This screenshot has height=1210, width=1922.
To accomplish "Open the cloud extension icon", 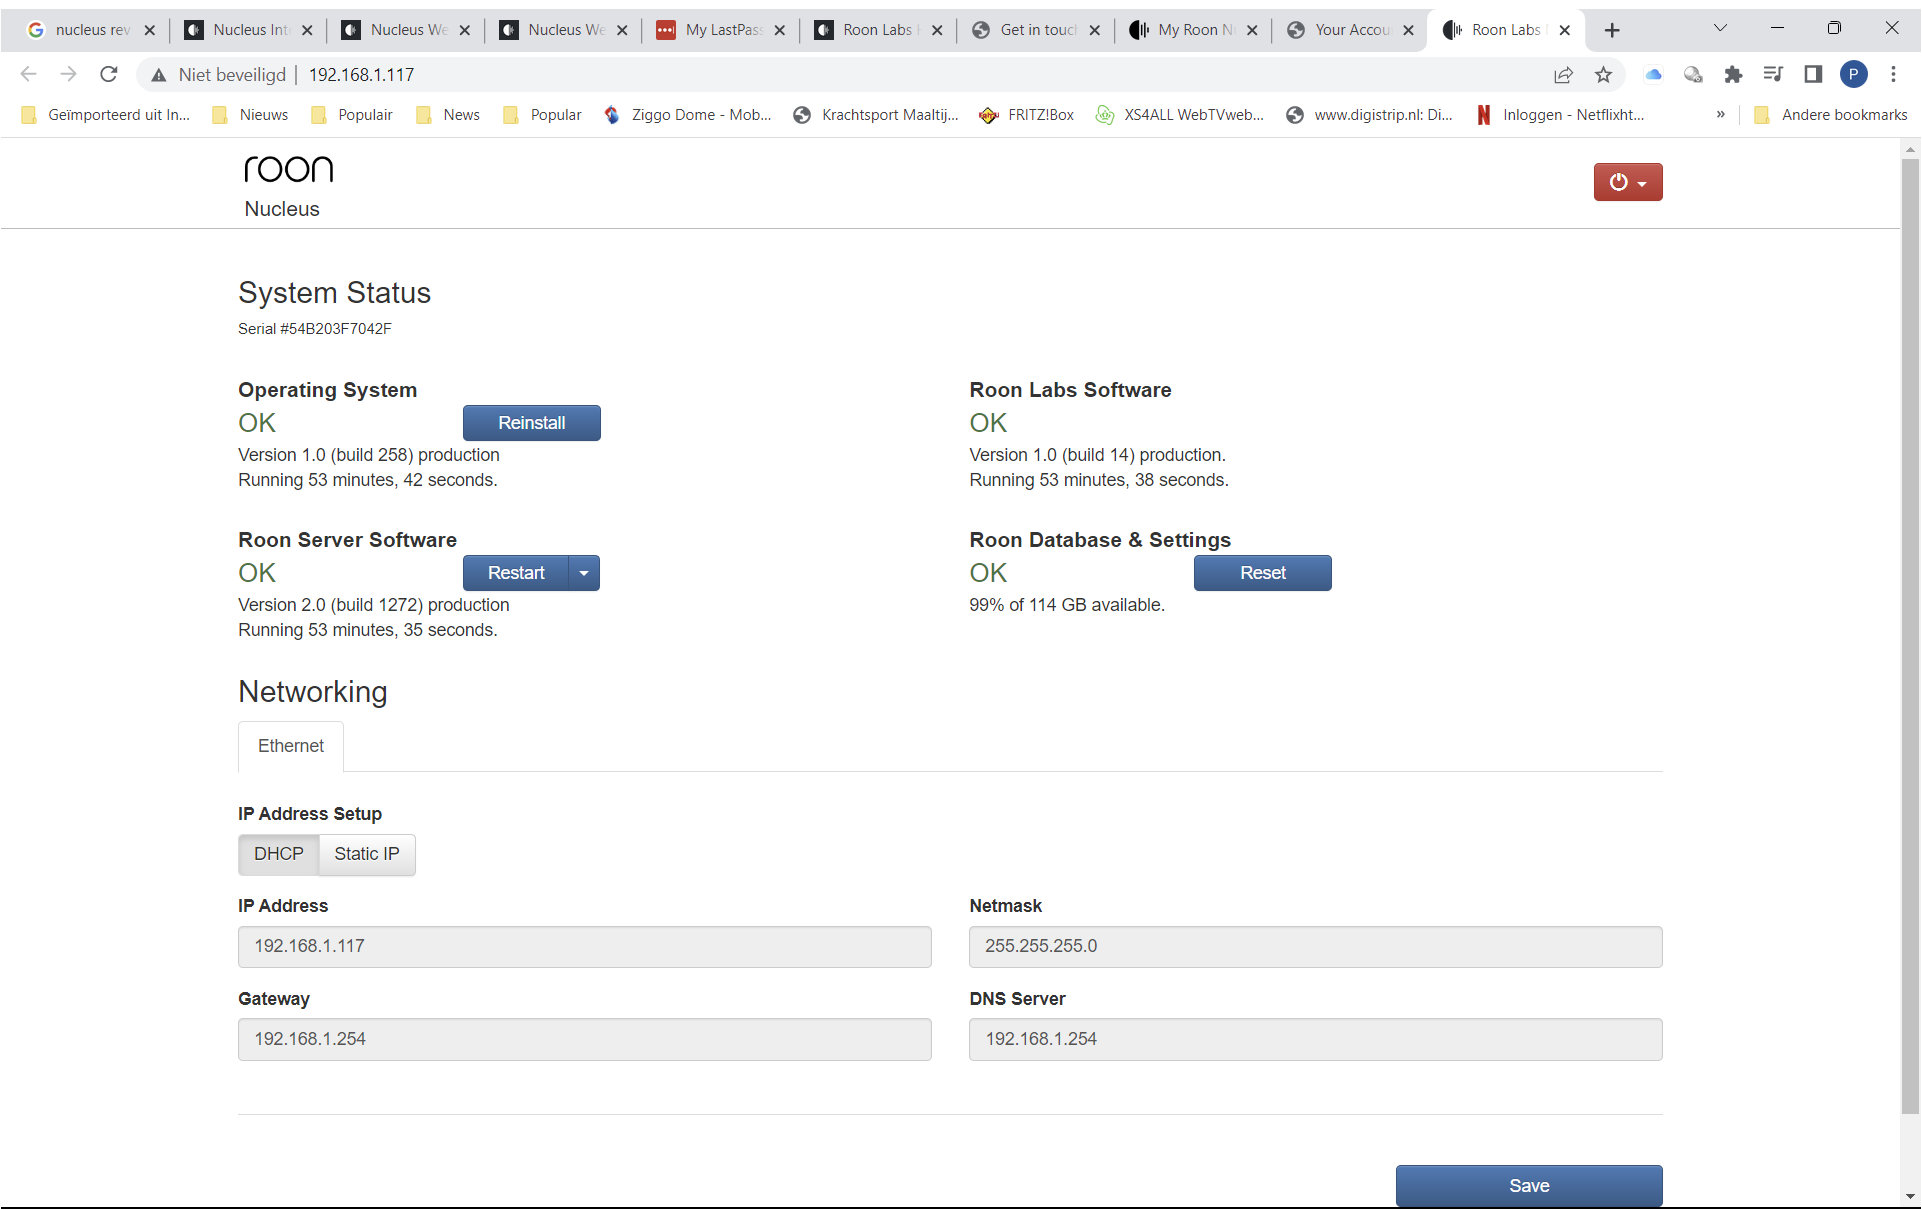I will click(1653, 75).
